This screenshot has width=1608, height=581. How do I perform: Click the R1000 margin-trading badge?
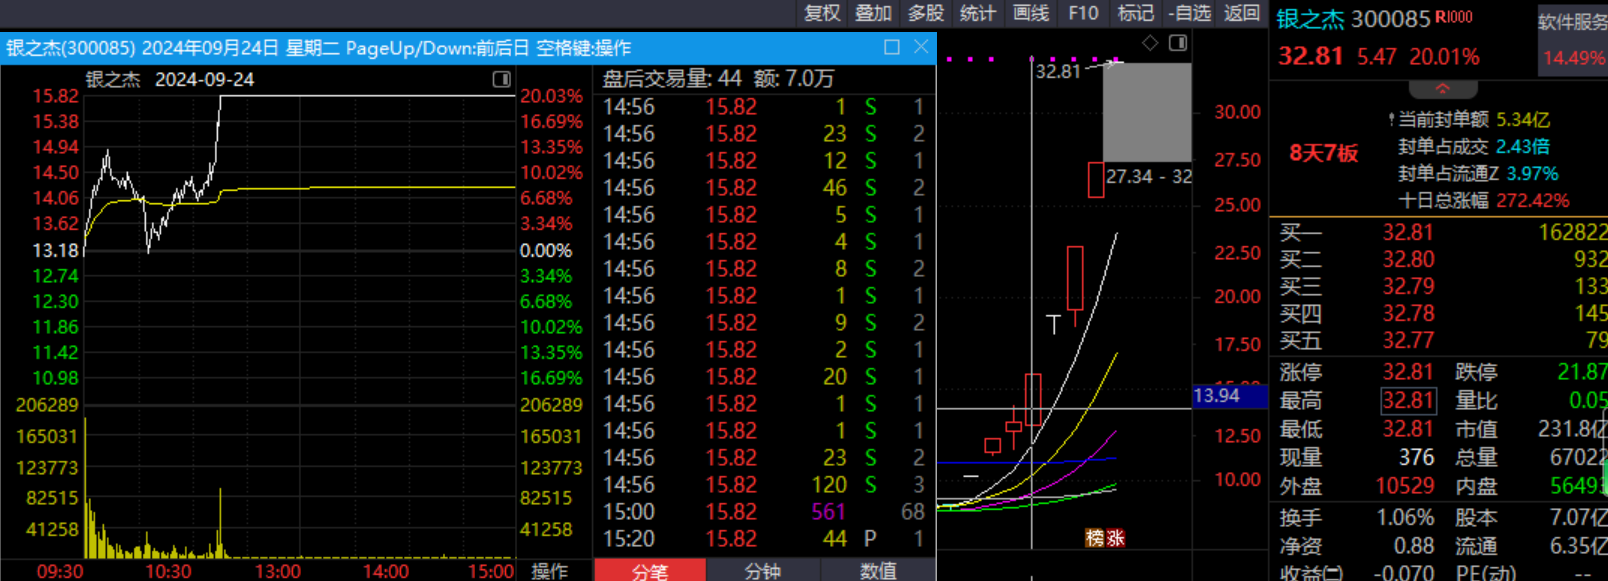1454,17
